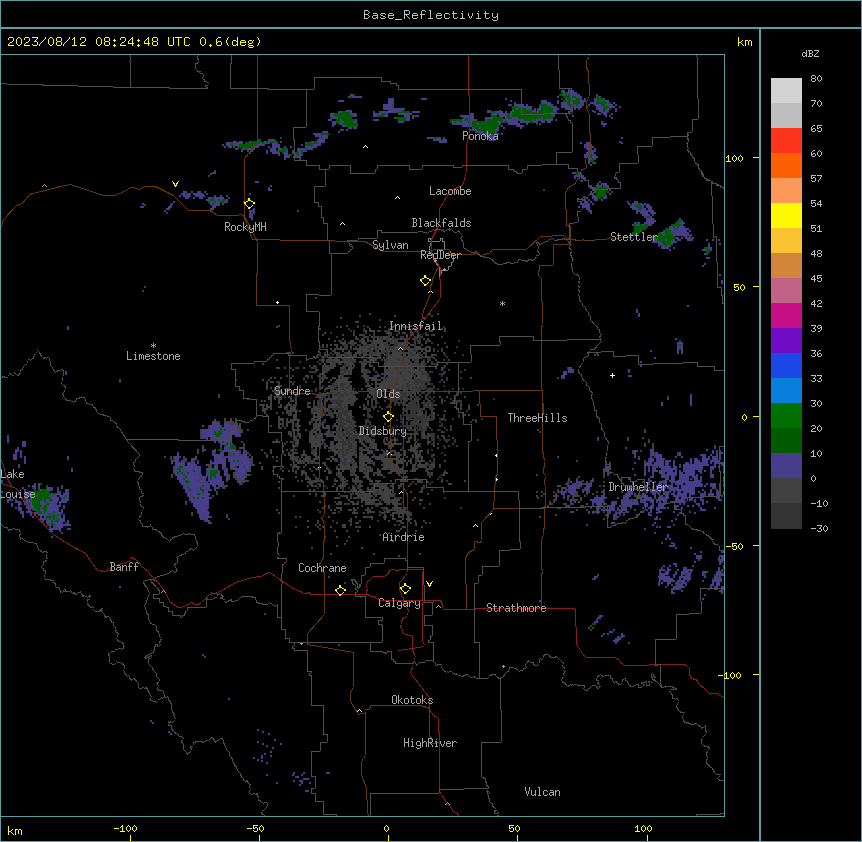The image size is (862, 842).
Task: Click the Ponoka city label
Action: [480, 136]
